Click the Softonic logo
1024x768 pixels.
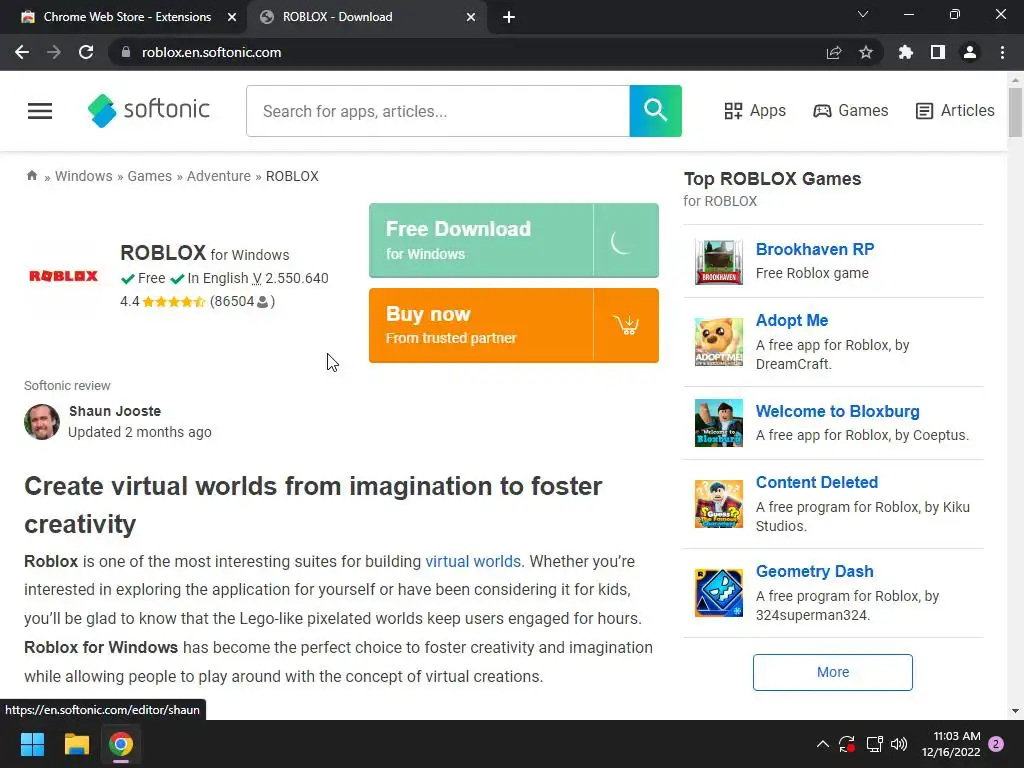pyautogui.click(x=149, y=110)
